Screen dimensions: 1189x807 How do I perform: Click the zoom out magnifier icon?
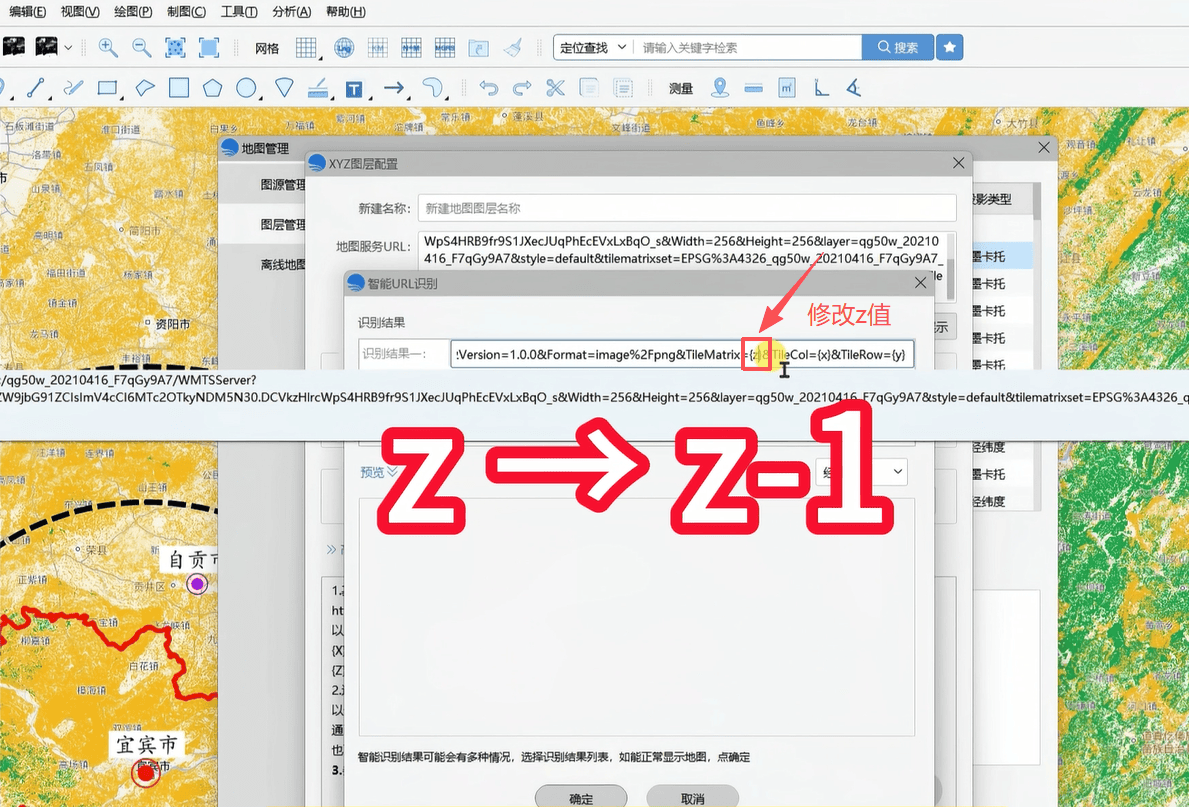coord(141,47)
